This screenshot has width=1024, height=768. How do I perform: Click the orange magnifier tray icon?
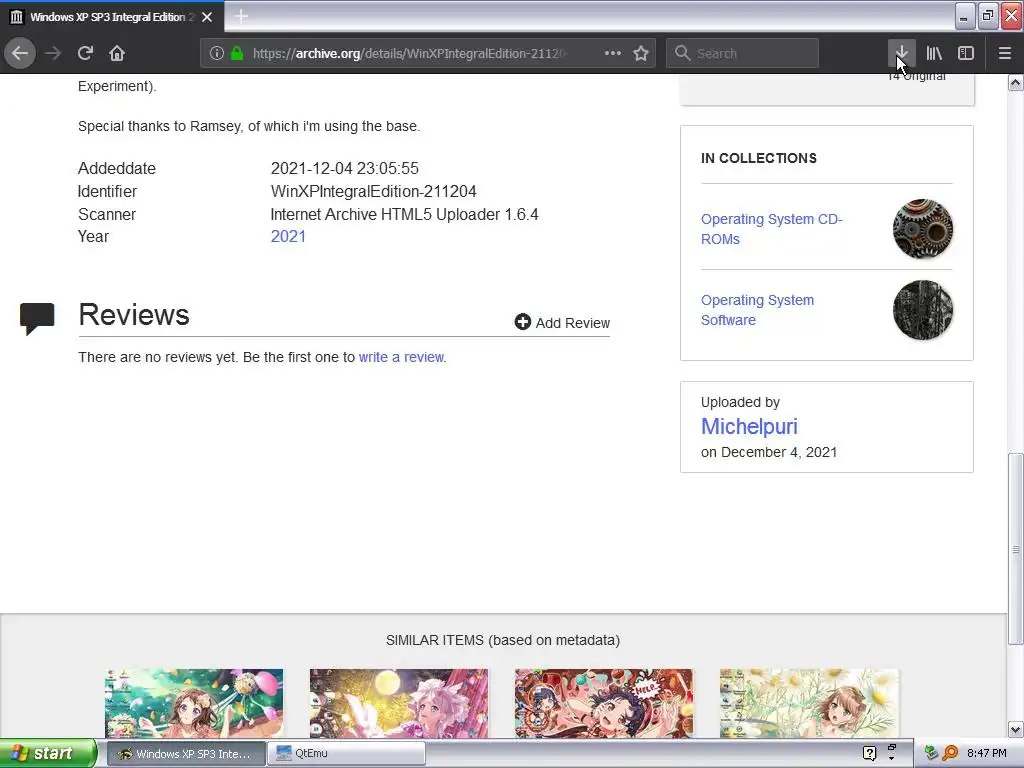pos(950,753)
